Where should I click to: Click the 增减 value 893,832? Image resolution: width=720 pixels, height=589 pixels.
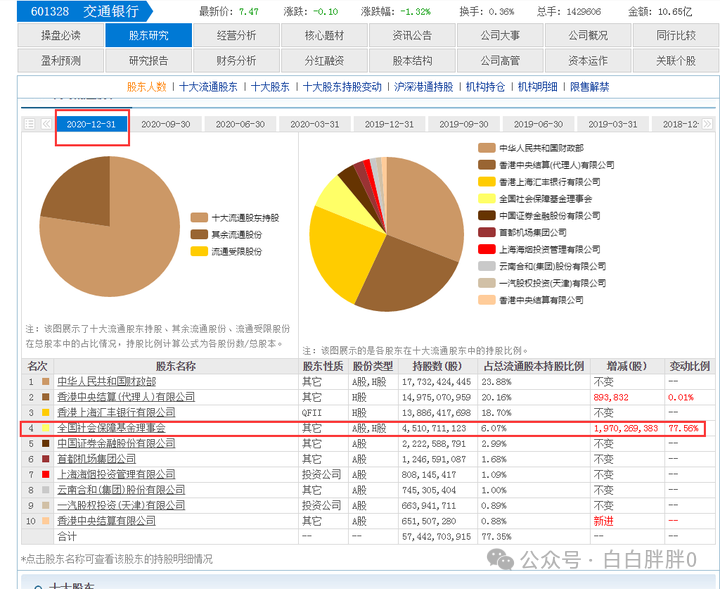(x=611, y=397)
